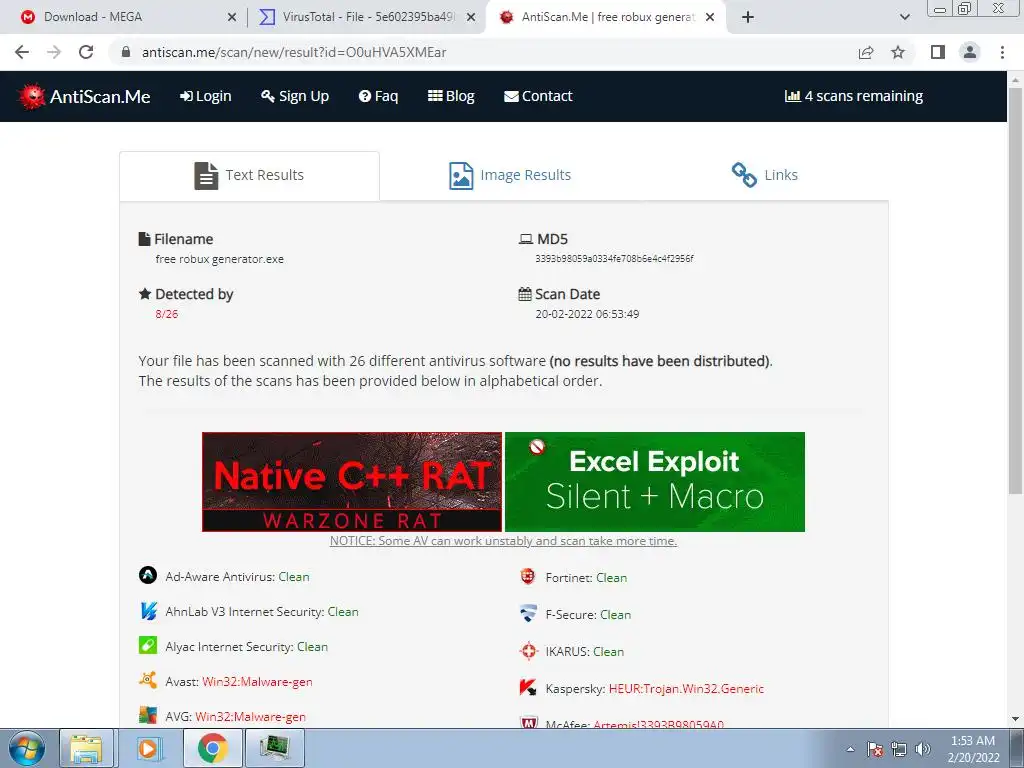Open the monitor app in taskbar
The image size is (1024, 768).
point(274,748)
